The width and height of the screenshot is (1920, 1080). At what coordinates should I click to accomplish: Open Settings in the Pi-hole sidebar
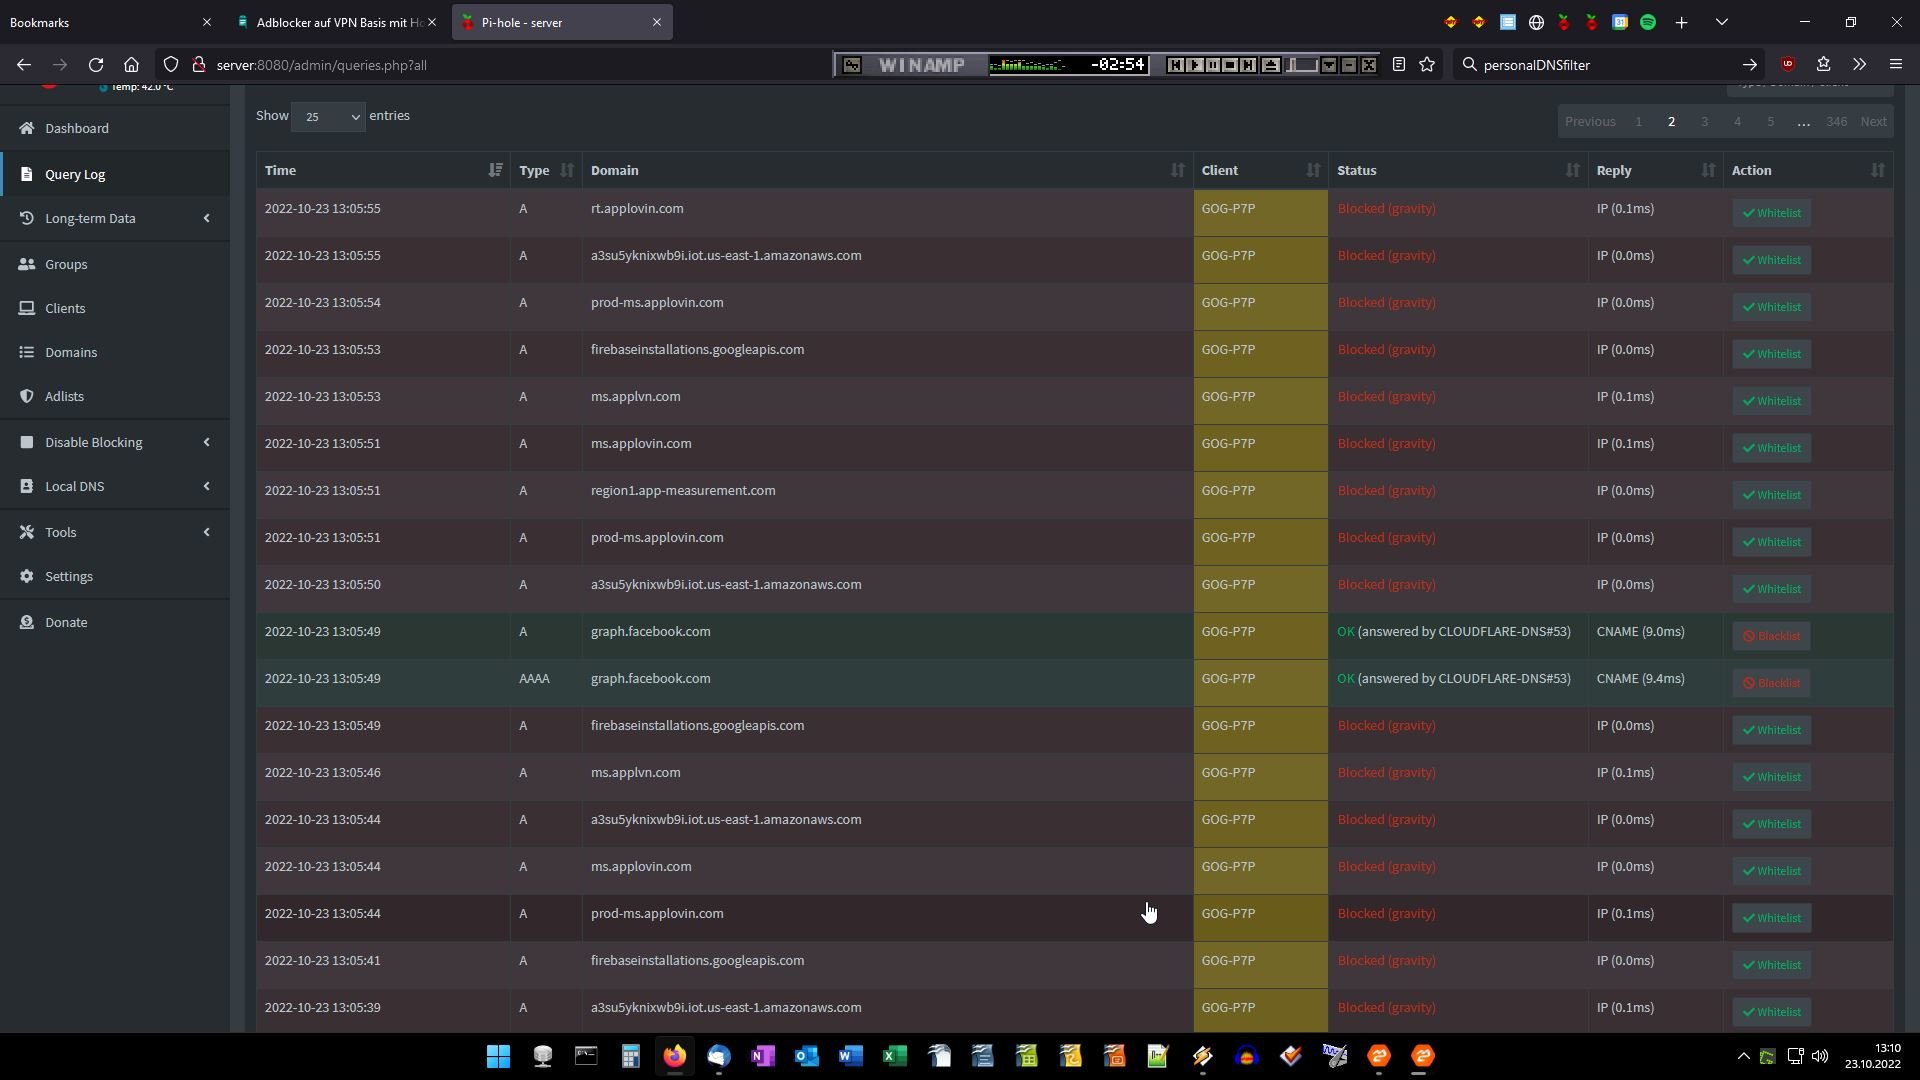(68, 576)
